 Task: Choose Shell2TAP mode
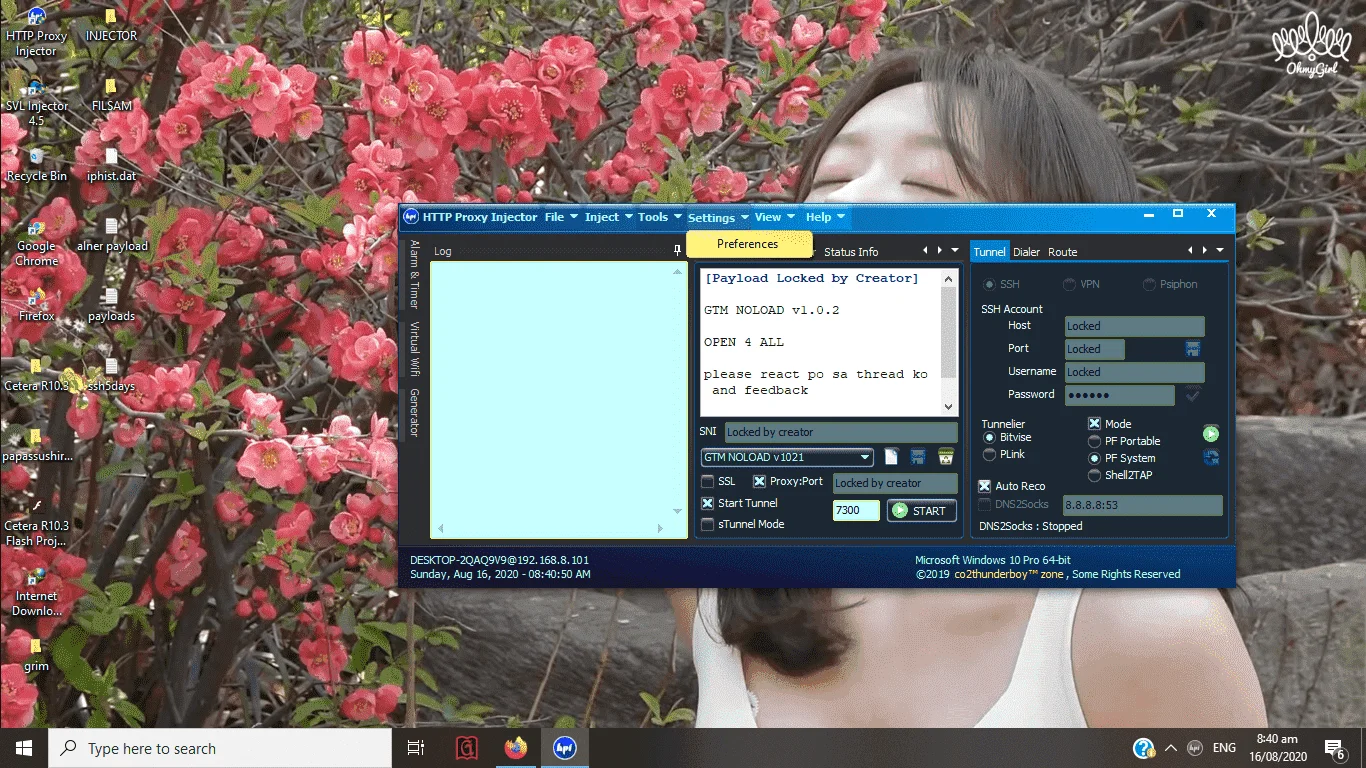pos(1094,475)
